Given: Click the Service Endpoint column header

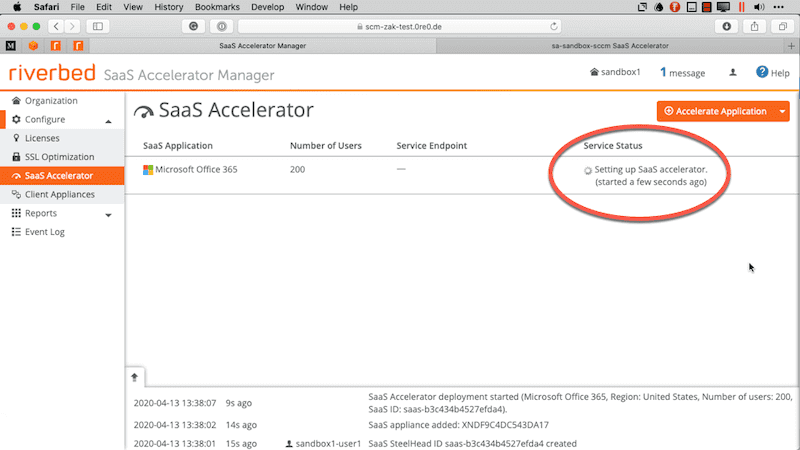Looking at the screenshot, I should (432, 145).
